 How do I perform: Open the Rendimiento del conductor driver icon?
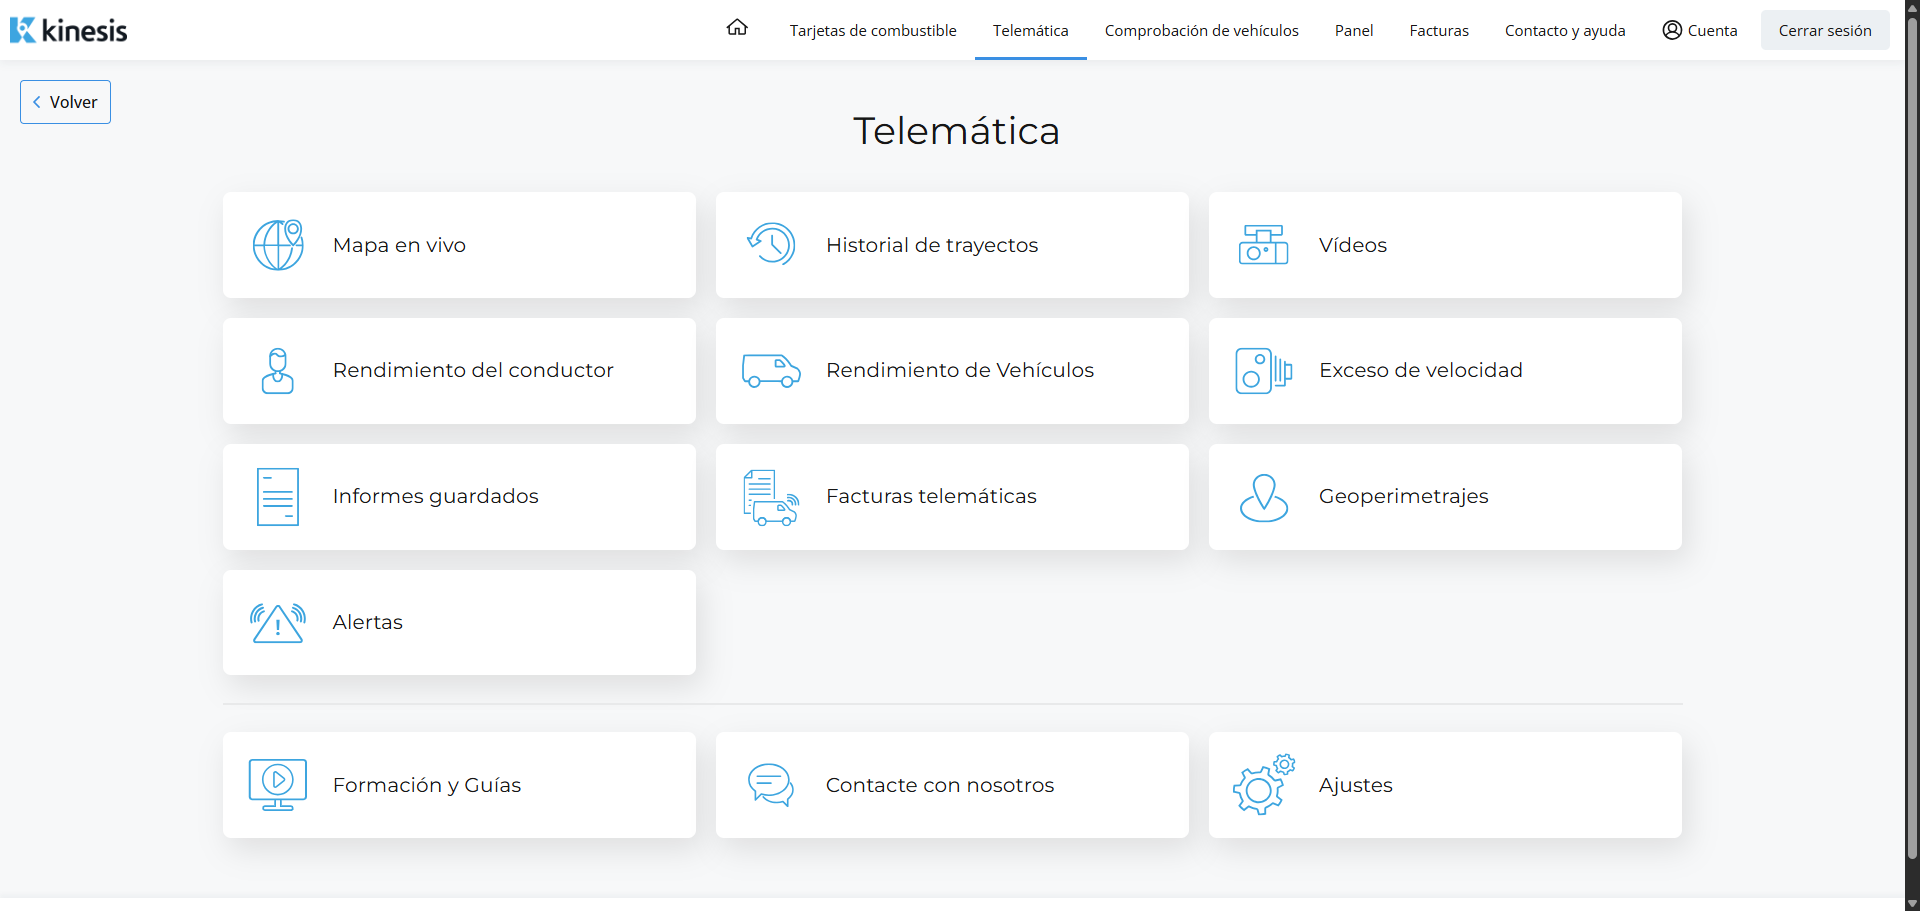(278, 371)
